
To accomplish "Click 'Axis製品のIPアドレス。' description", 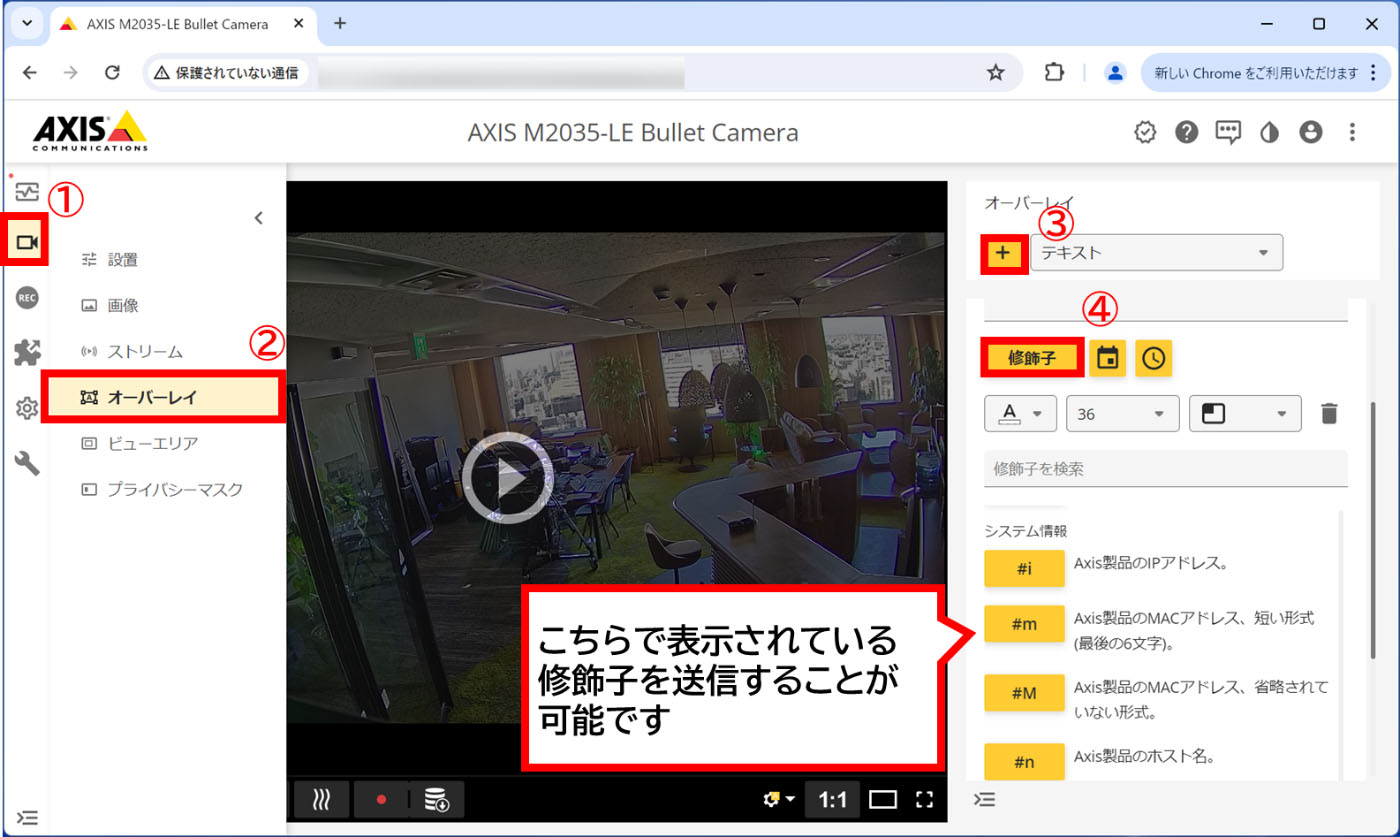I will [x=1150, y=562].
